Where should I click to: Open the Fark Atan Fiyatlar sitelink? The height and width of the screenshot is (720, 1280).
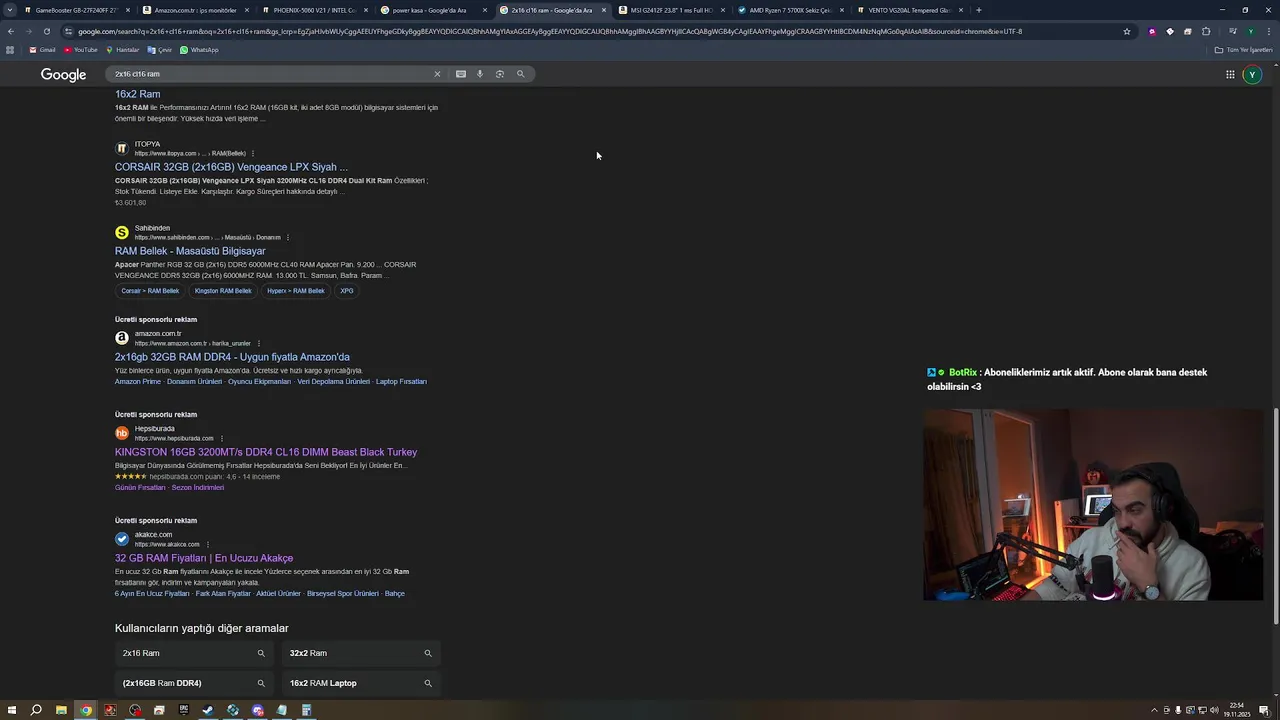click(x=223, y=593)
